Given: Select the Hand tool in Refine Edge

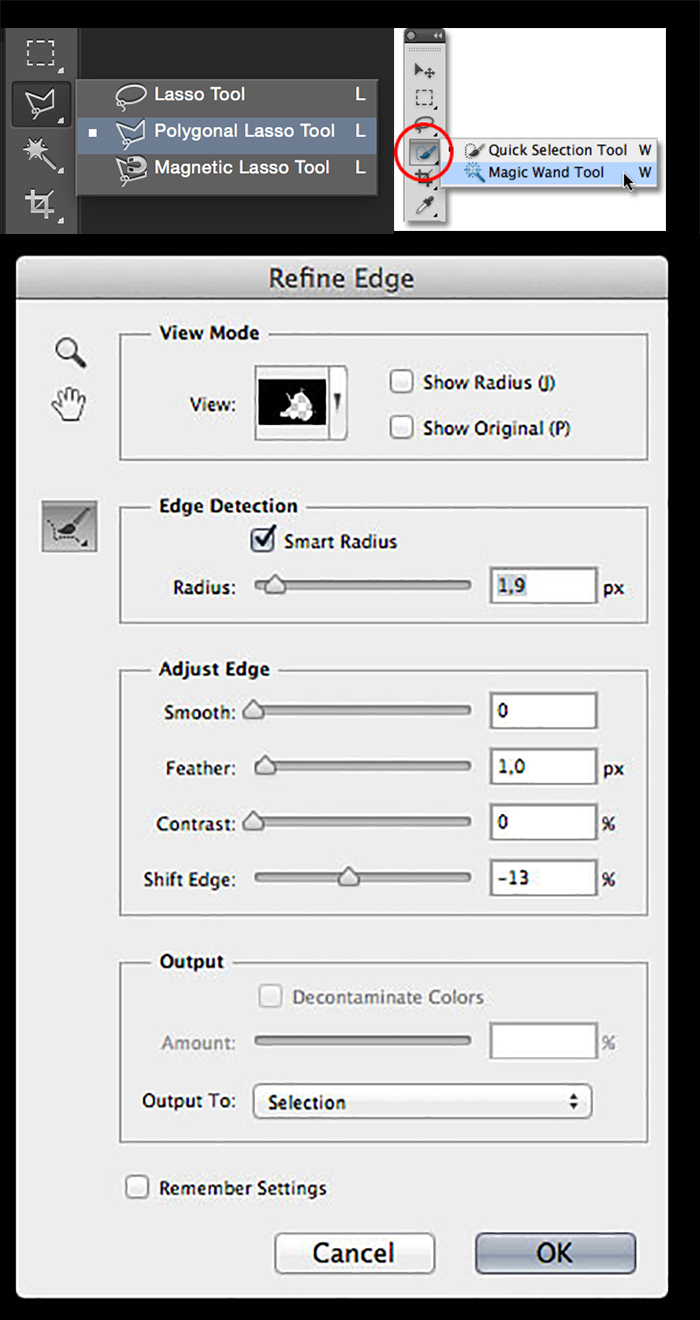Looking at the screenshot, I should (x=70, y=403).
